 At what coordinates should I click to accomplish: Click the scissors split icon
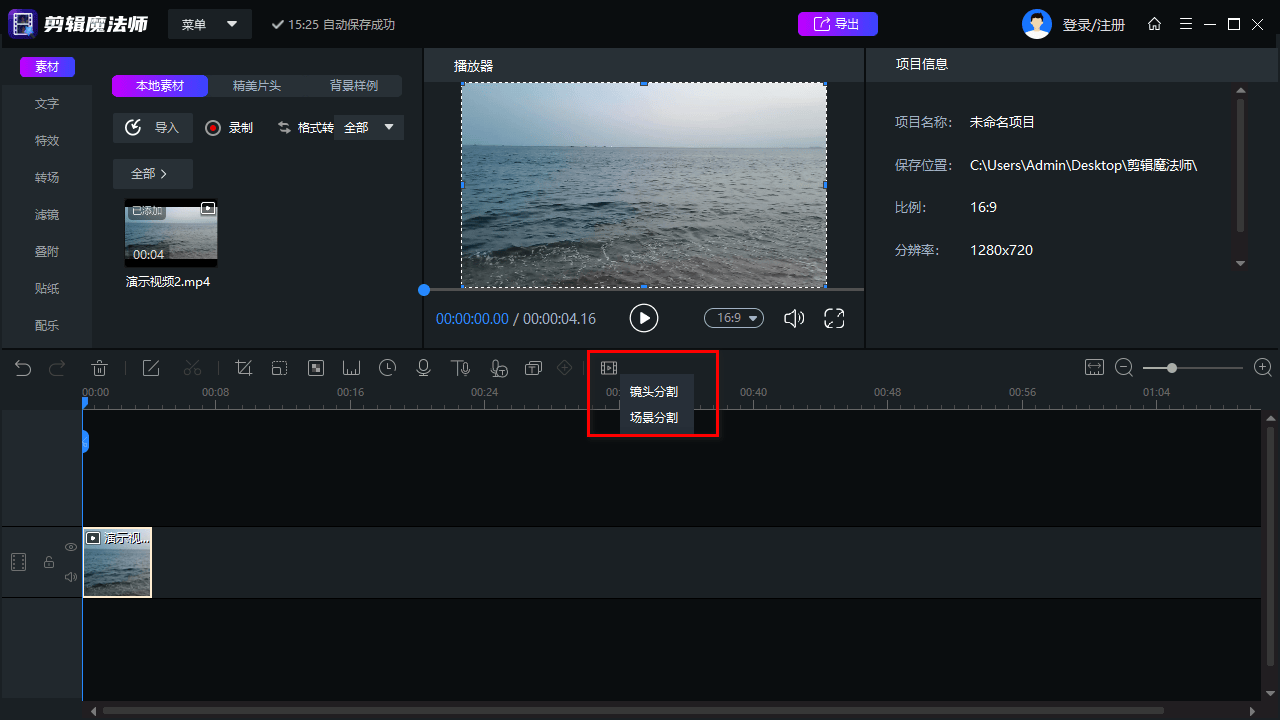pyautogui.click(x=193, y=368)
